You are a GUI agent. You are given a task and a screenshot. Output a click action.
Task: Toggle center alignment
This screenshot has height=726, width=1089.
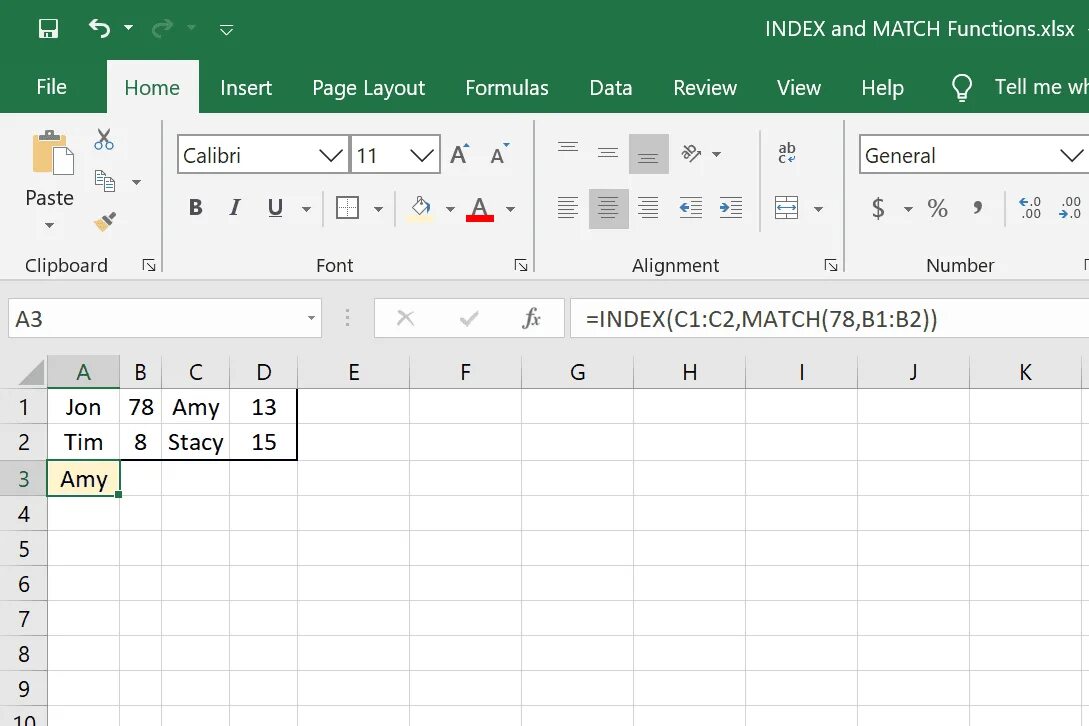[x=608, y=208]
